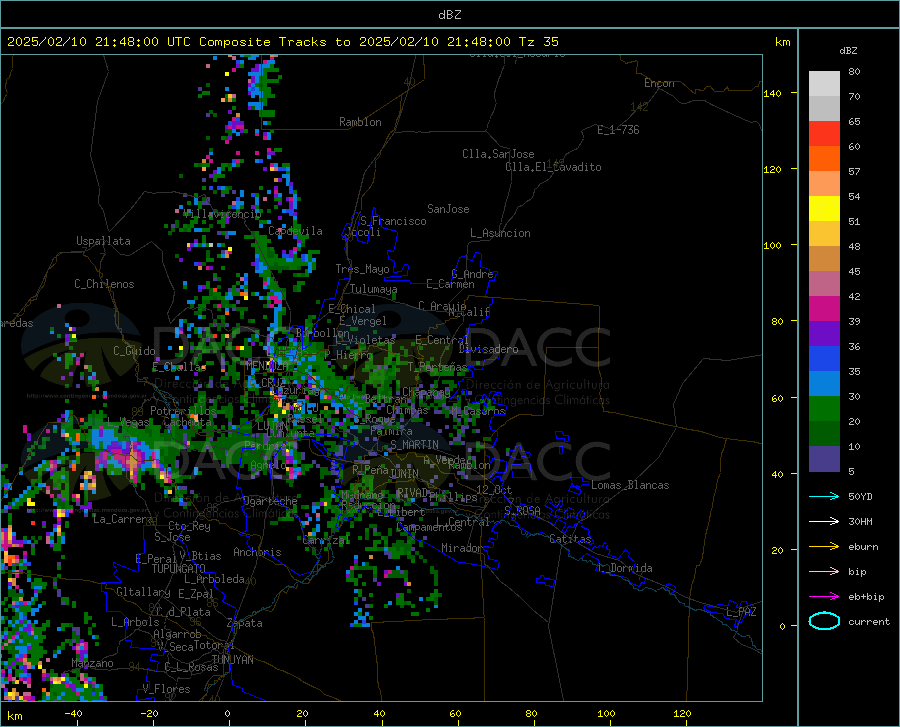Click the Anchoris place label

point(257,553)
